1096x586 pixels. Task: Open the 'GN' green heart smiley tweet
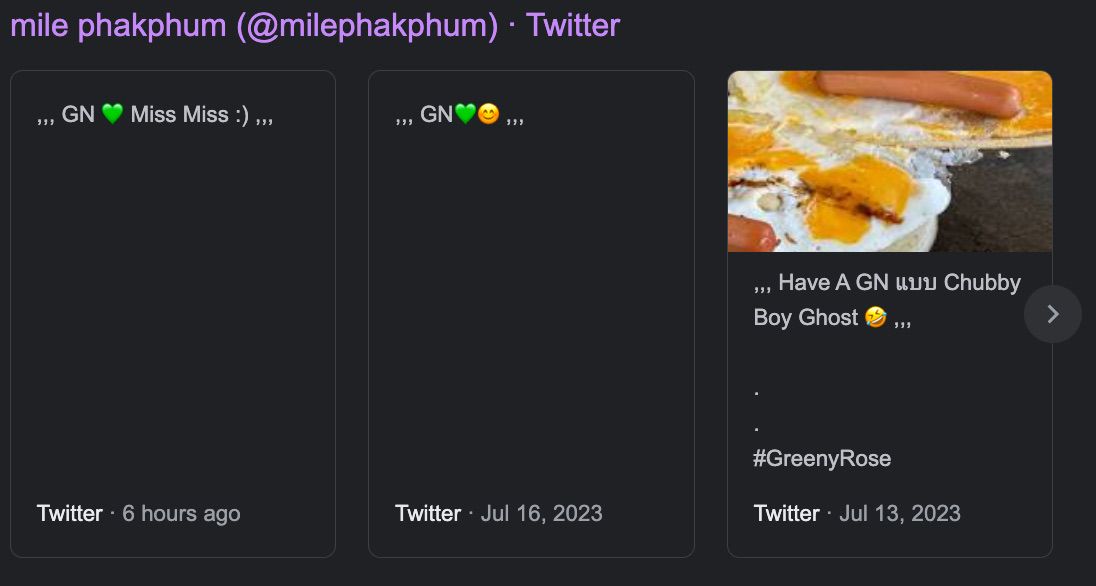point(459,115)
